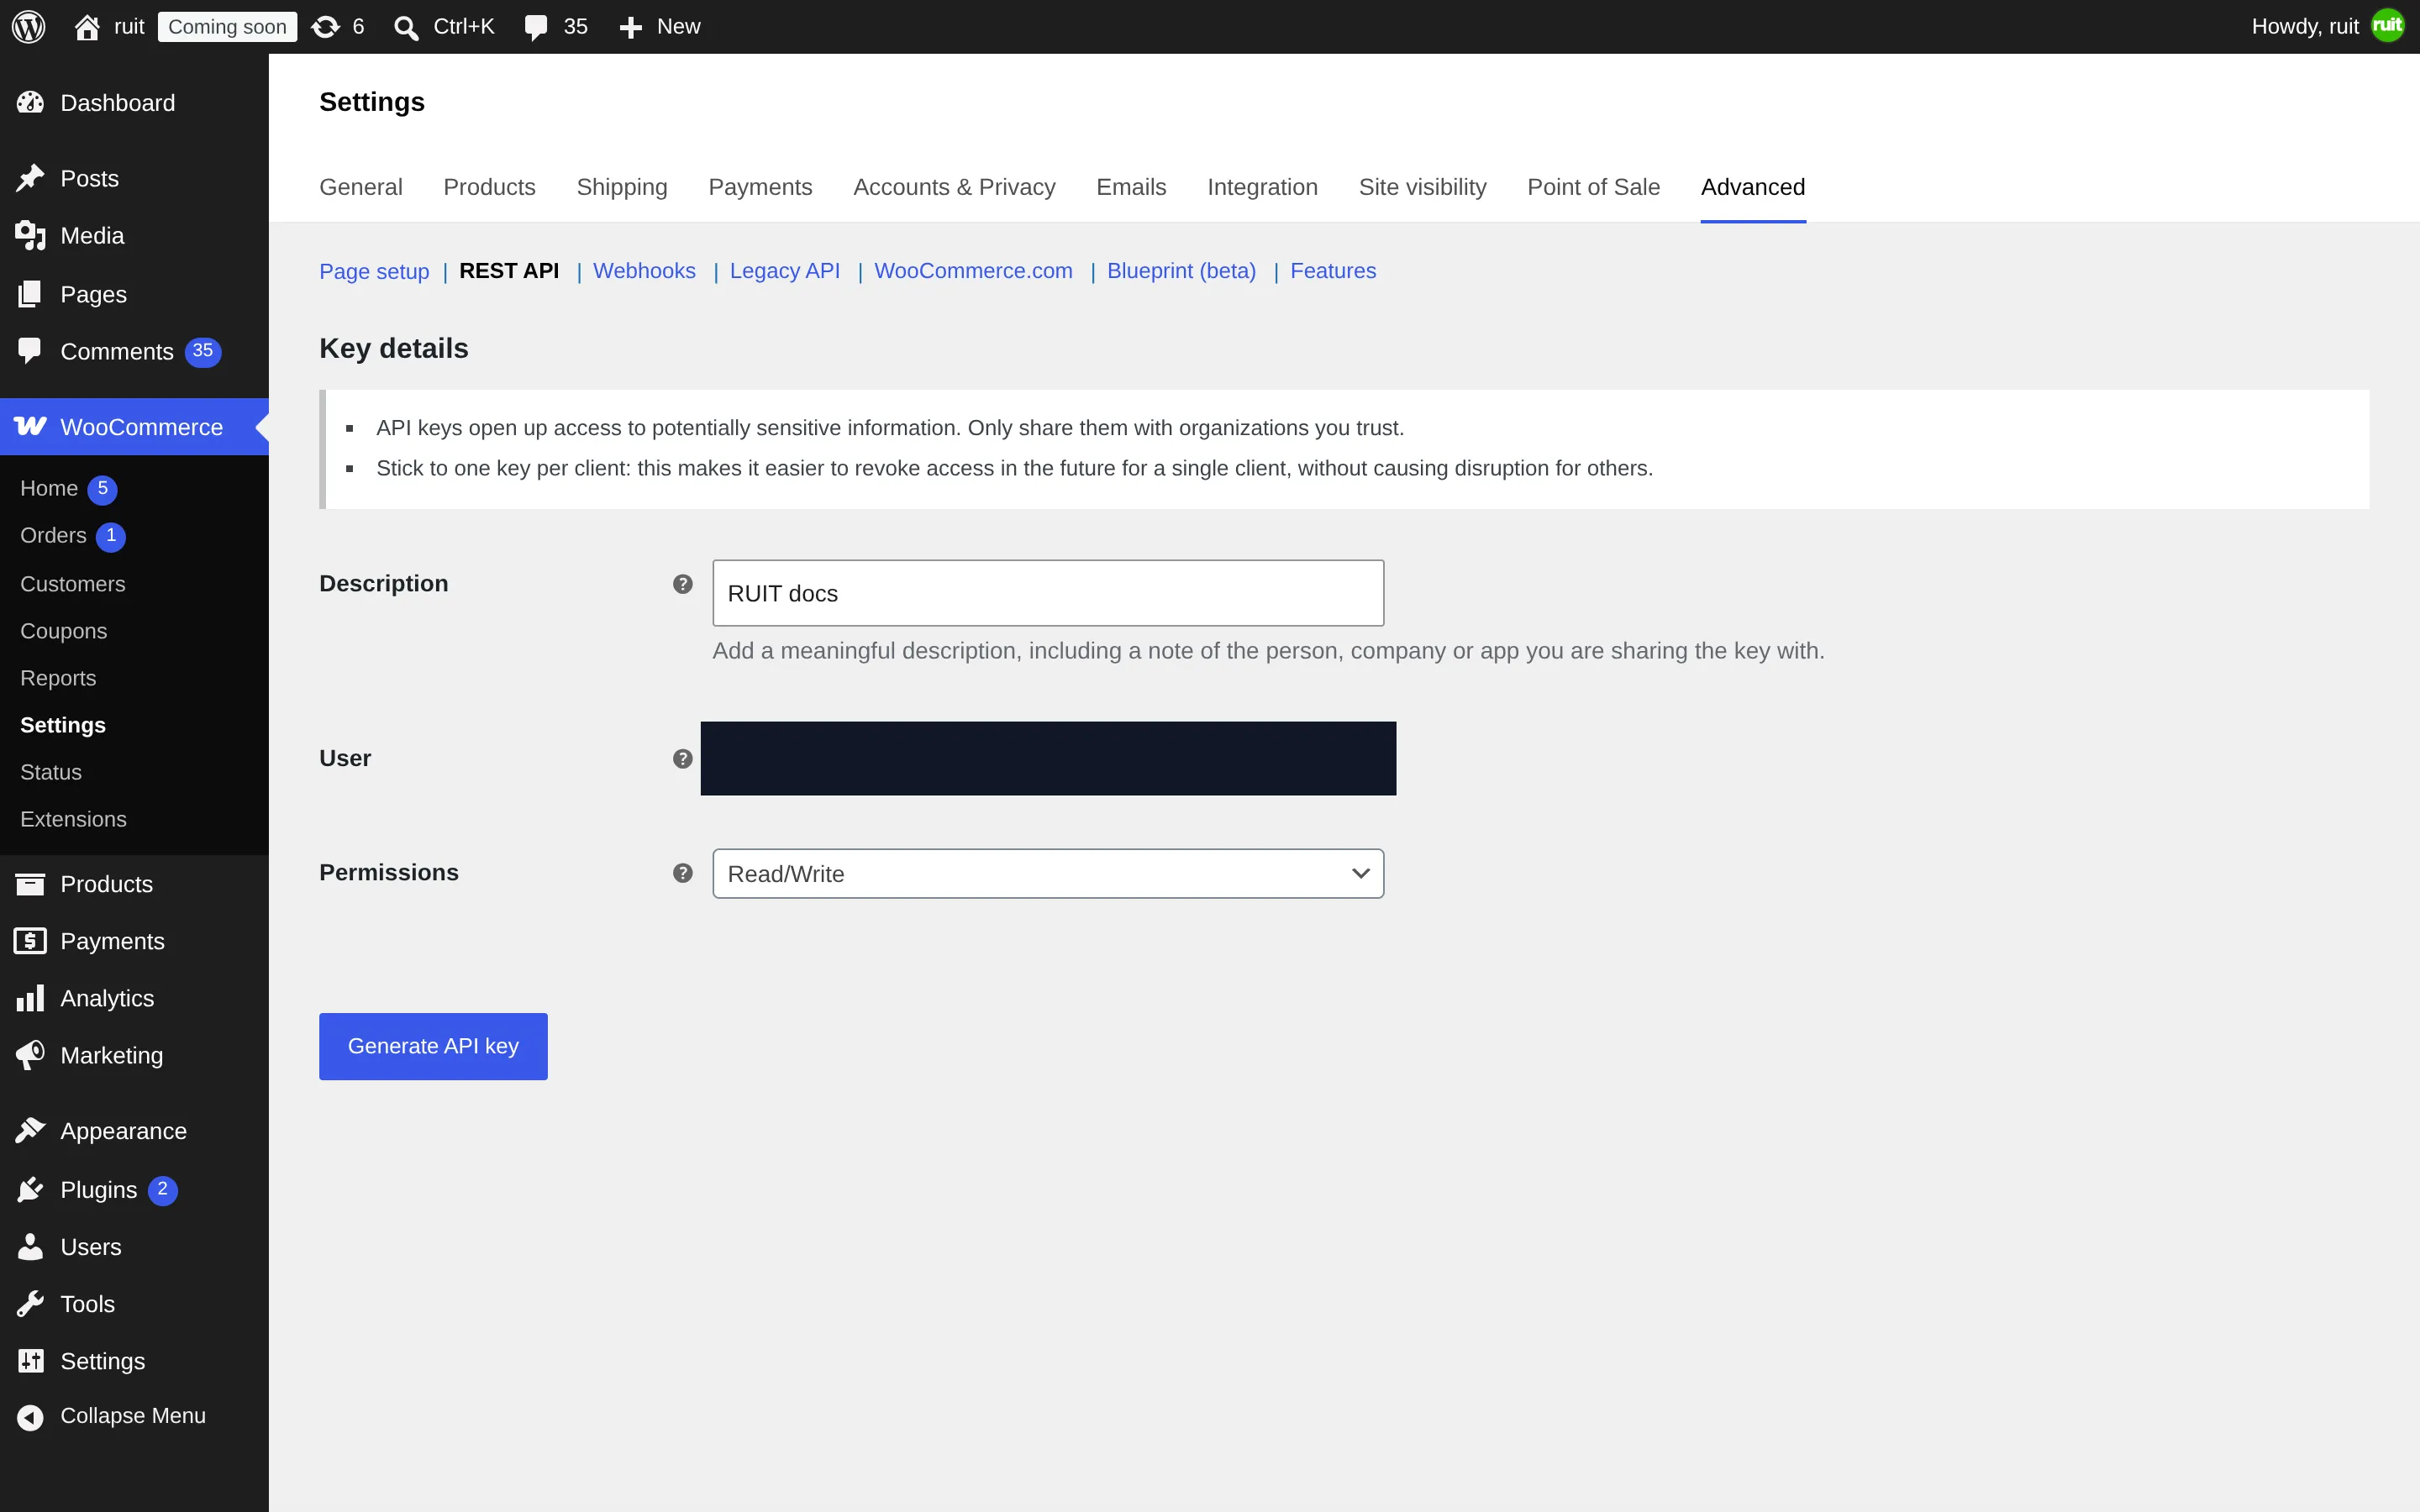2420x1512 pixels.
Task: Click the WordPress logo icon
Action: 28,26
